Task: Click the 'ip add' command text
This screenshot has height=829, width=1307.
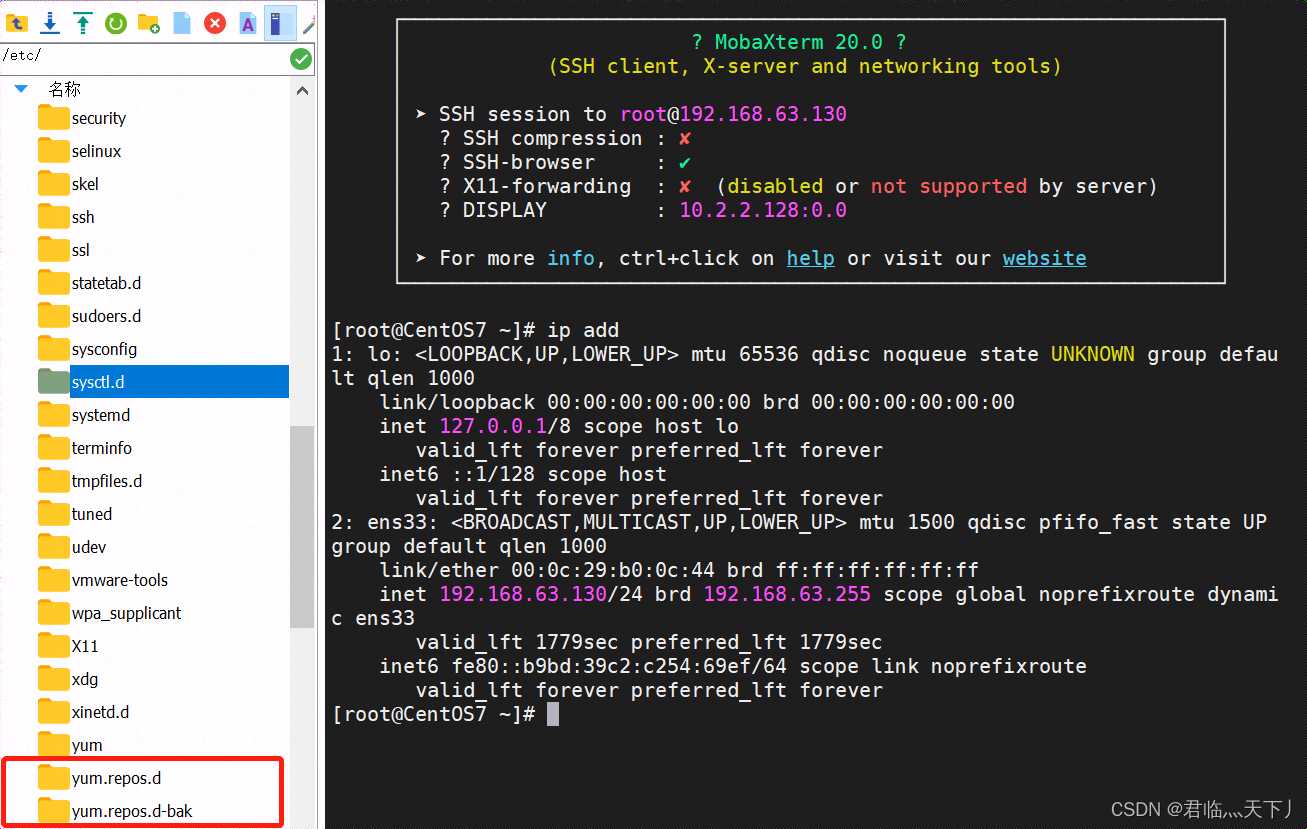Action: [x=583, y=330]
